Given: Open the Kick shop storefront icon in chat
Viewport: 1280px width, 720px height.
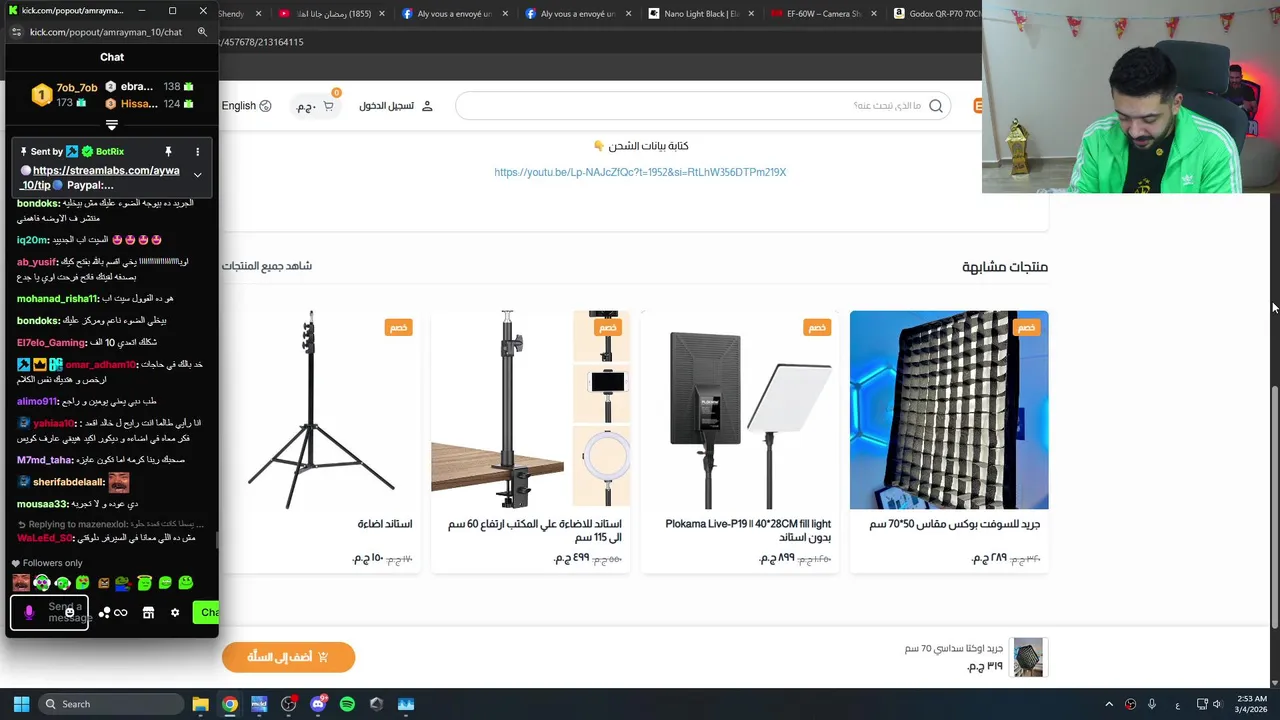Looking at the screenshot, I should [x=148, y=612].
